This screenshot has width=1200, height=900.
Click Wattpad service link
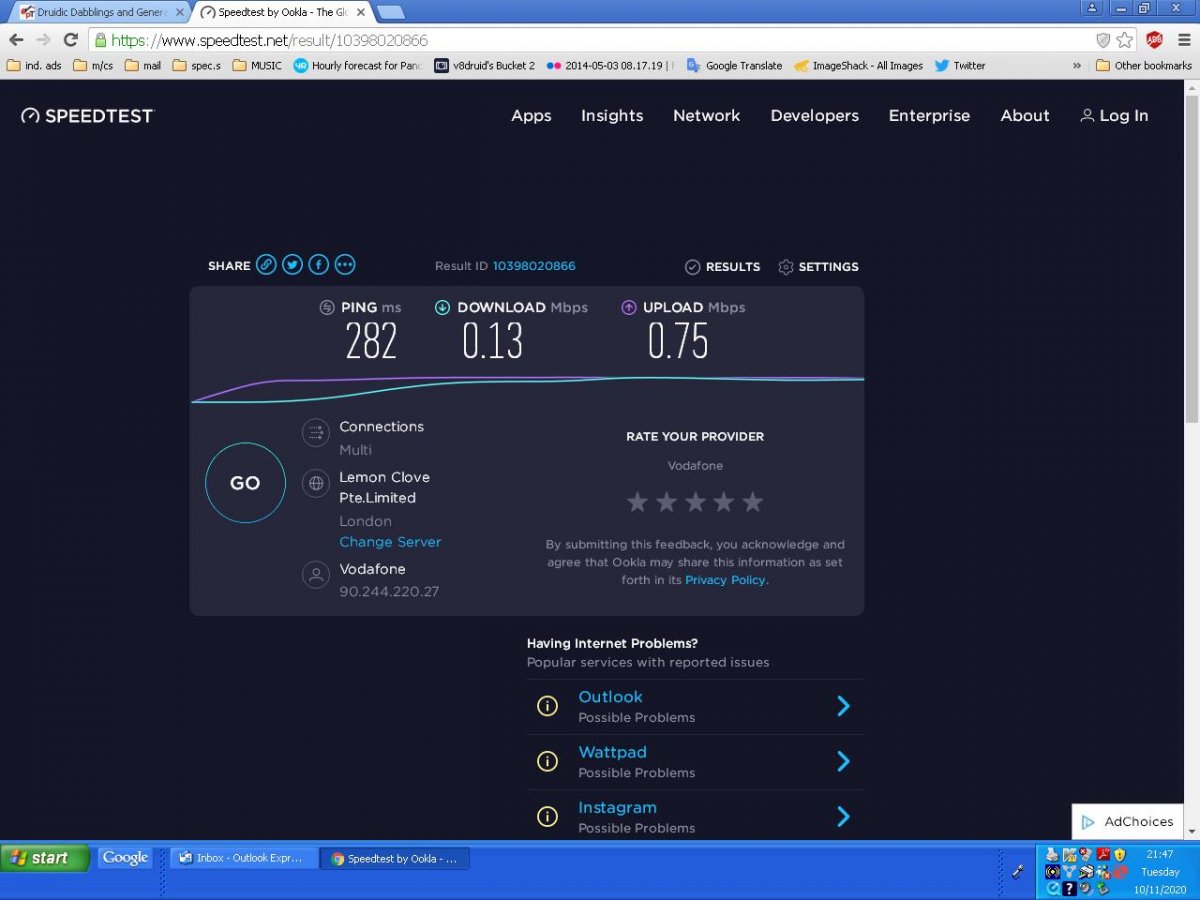pyautogui.click(x=612, y=752)
